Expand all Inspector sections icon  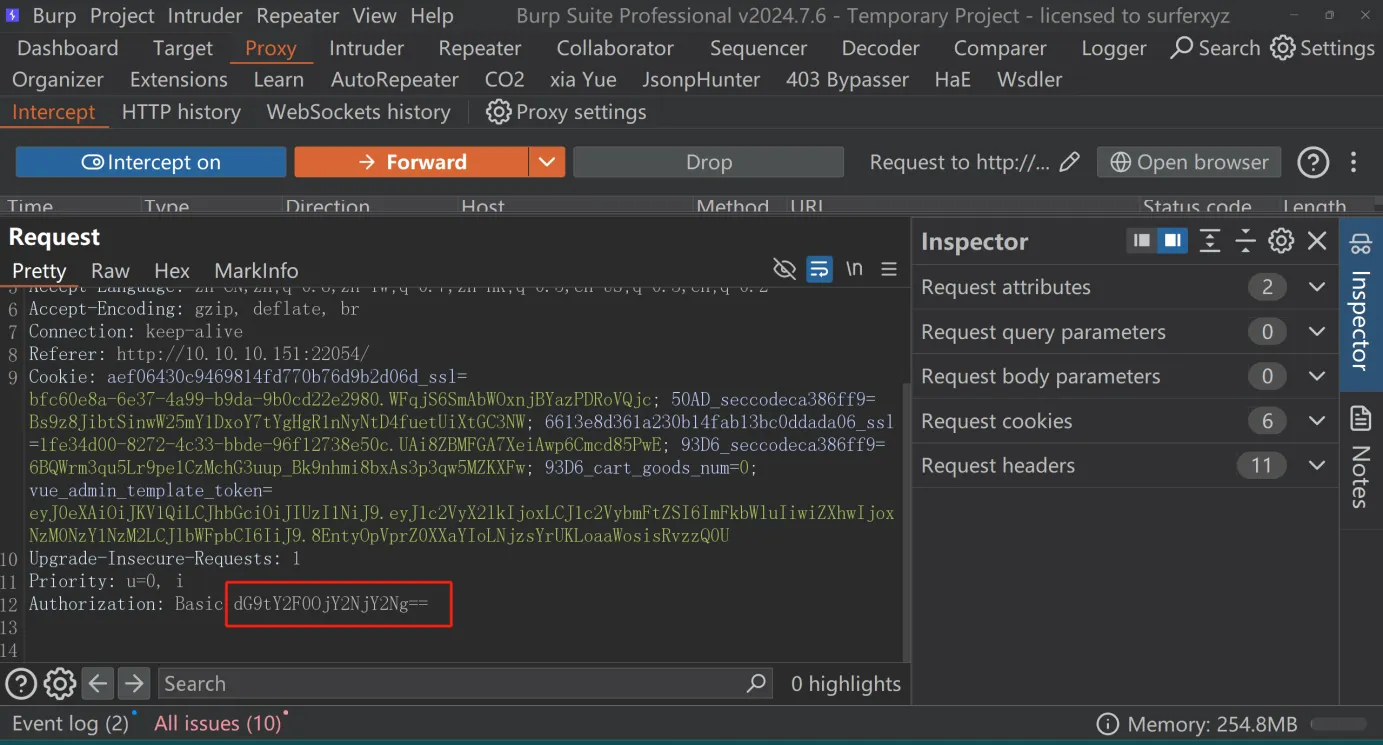1210,241
